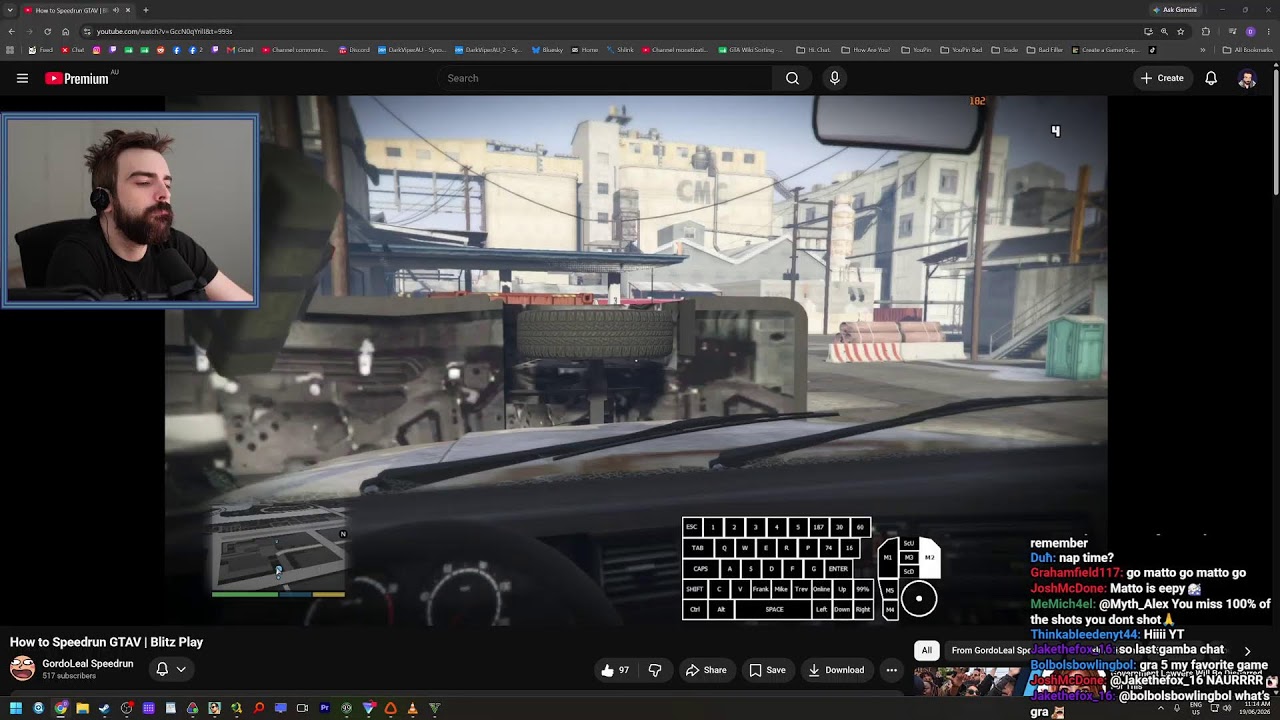1280x720 pixels.
Task: Open the Discord bookmark
Action: [354, 49]
